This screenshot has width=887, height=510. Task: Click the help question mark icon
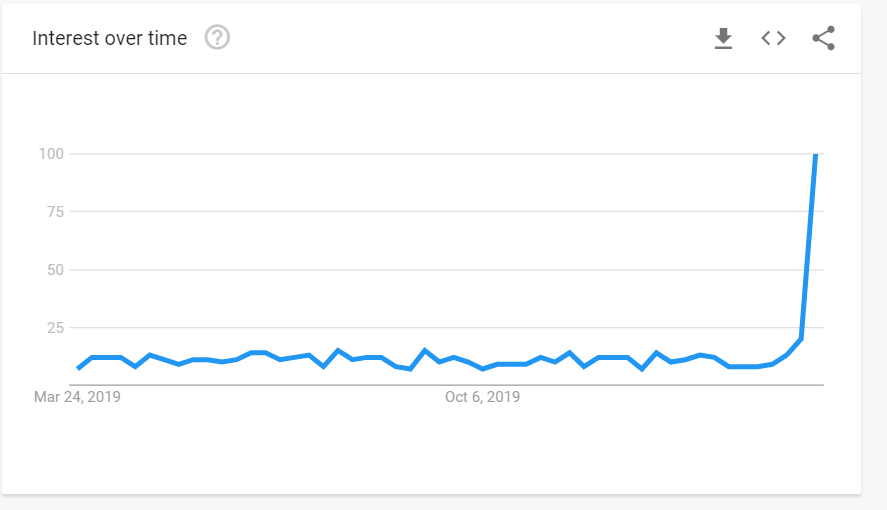(x=217, y=38)
